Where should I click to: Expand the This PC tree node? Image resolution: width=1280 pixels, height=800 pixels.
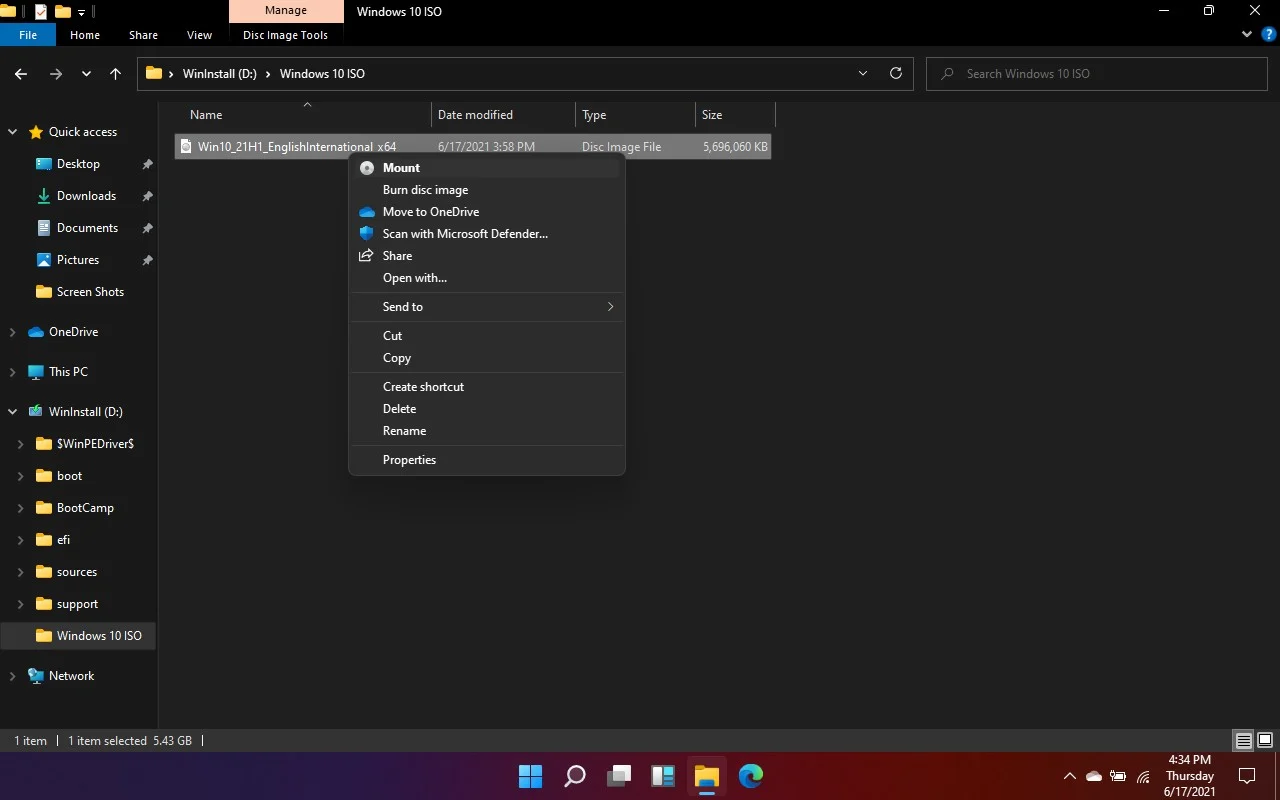(13, 372)
